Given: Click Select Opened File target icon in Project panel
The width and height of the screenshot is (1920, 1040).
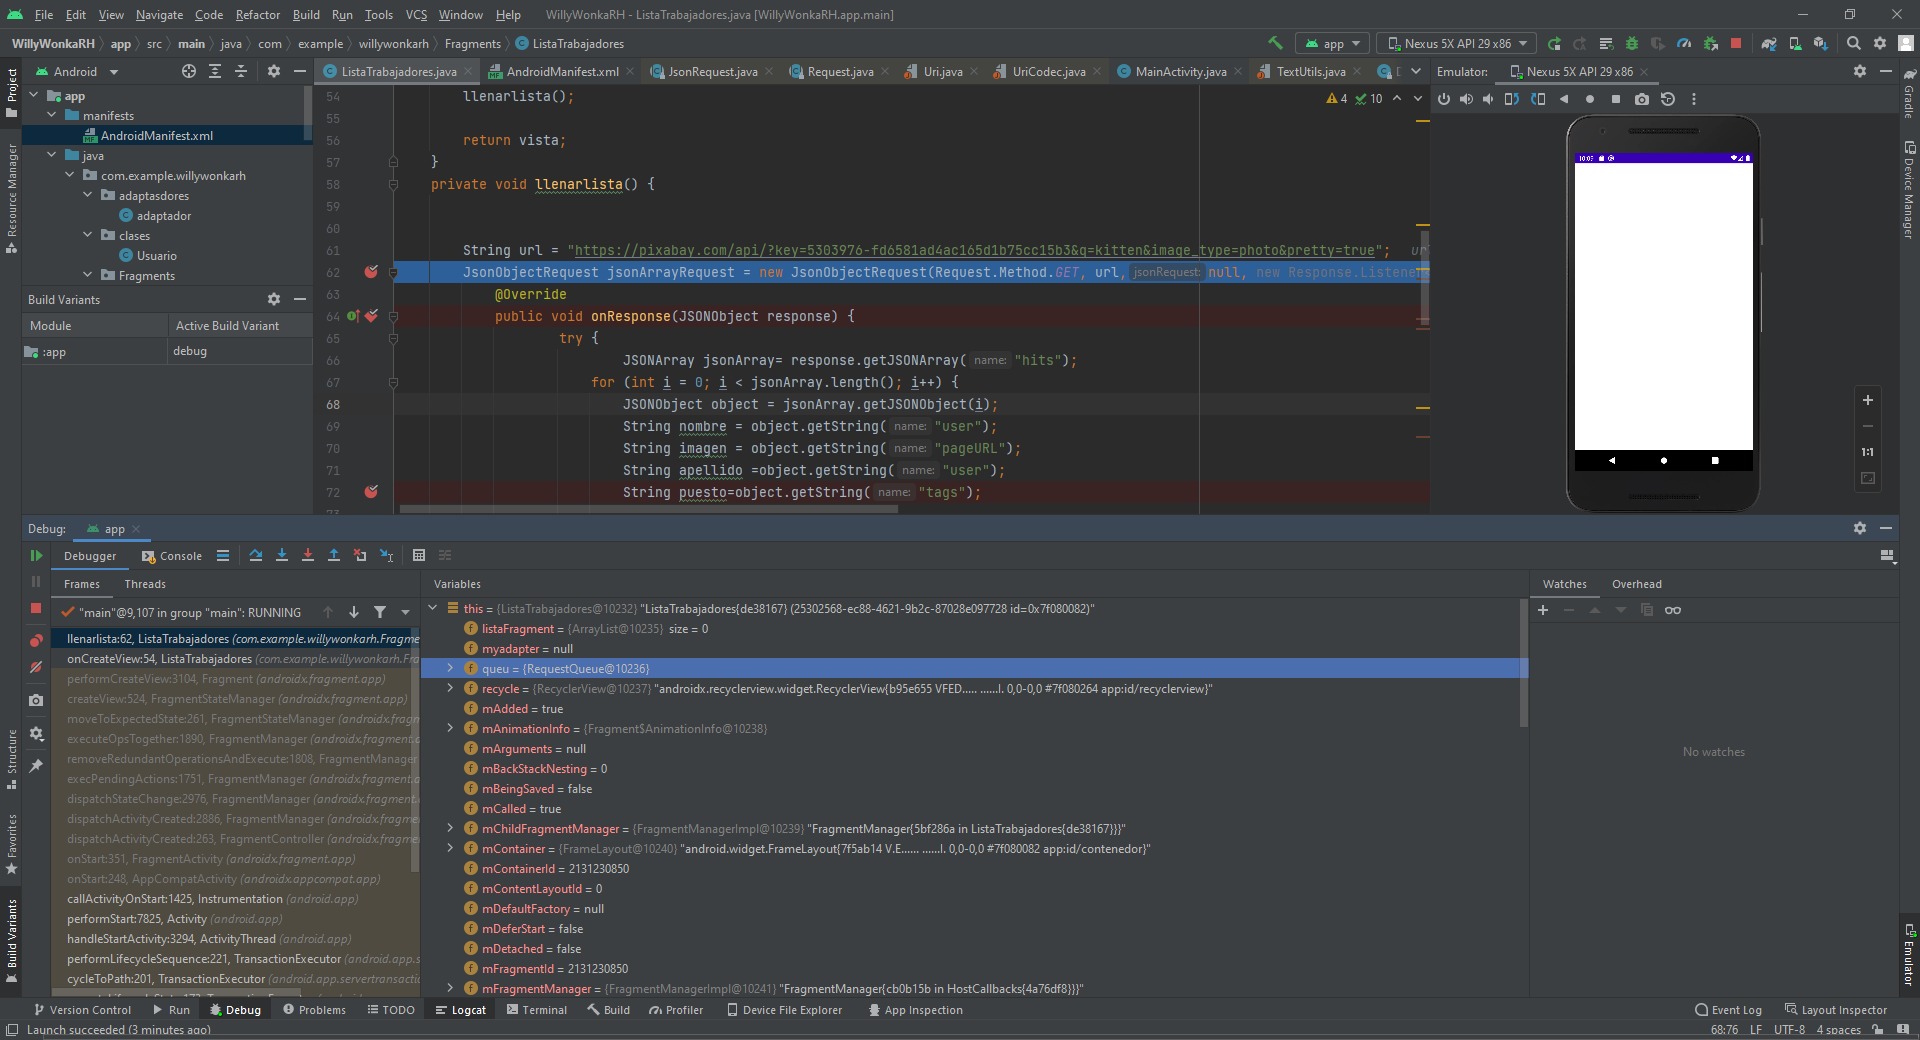Looking at the screenshot, I should [x=189, y=71].
